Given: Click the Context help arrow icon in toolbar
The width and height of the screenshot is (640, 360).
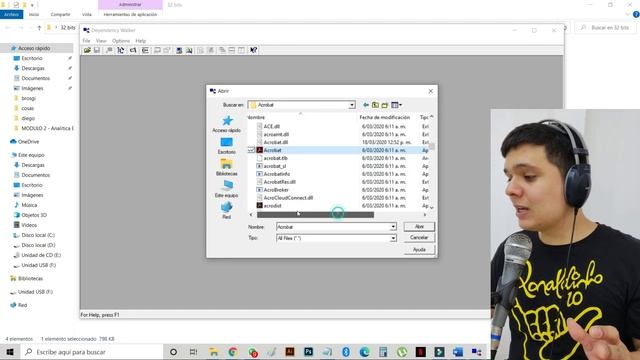Looking at the screenshot, I should 253,50.
